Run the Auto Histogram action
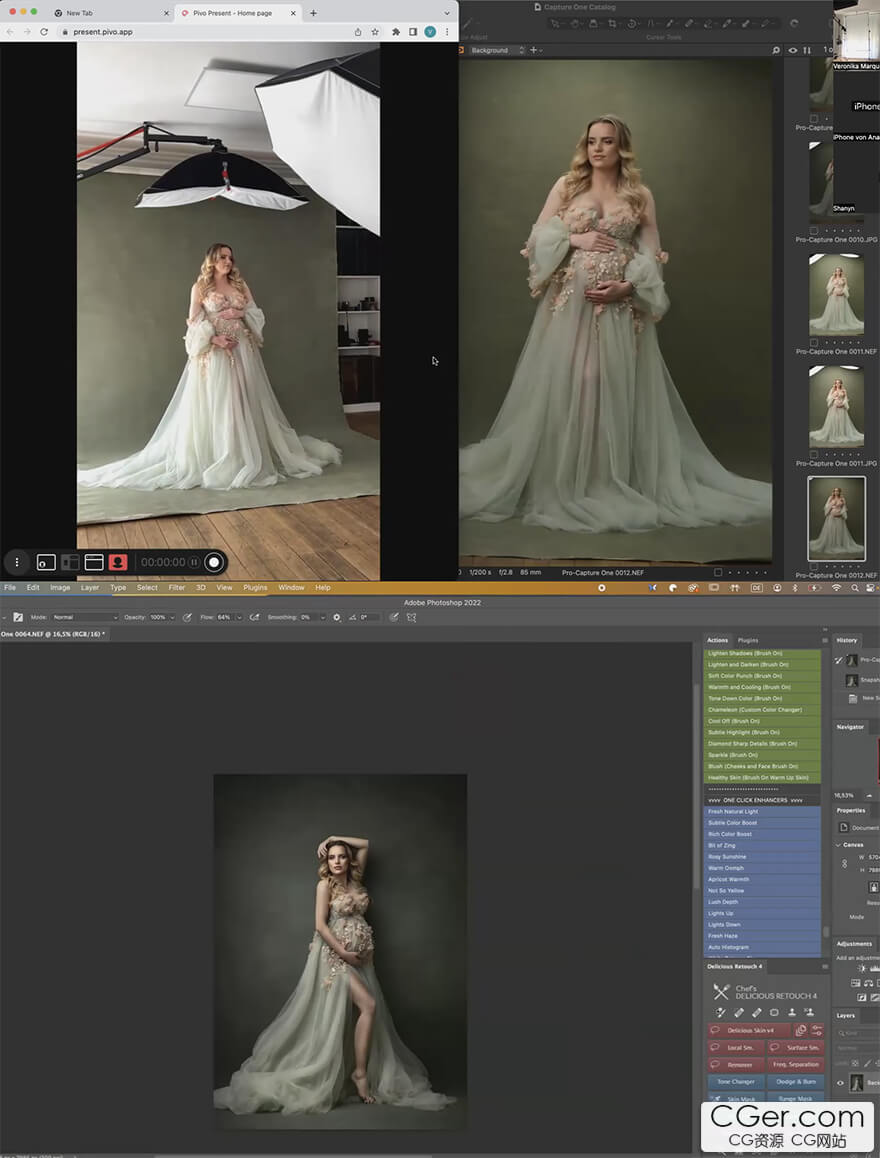Image resolution: width=880 pixels, height=1158 pixels. click(761, 947)
